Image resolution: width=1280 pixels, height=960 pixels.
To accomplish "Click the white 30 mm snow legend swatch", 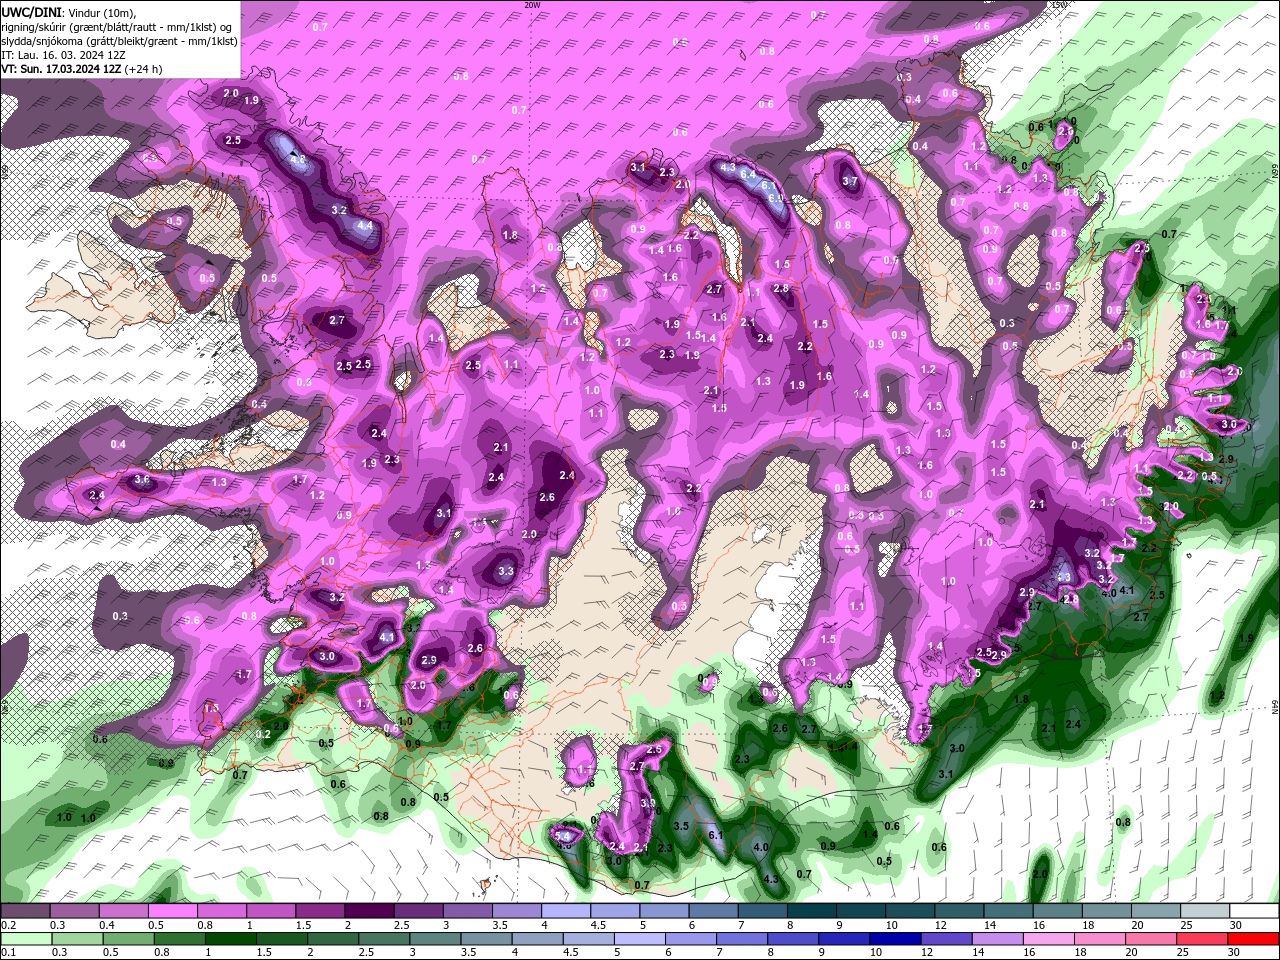I will (1254, 911).
